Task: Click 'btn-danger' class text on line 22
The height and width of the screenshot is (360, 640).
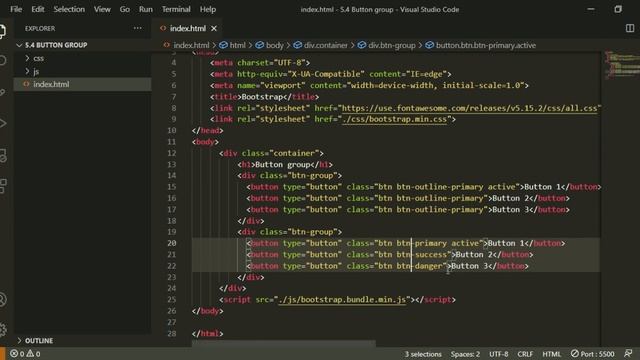Action: [x=420, y=266]
